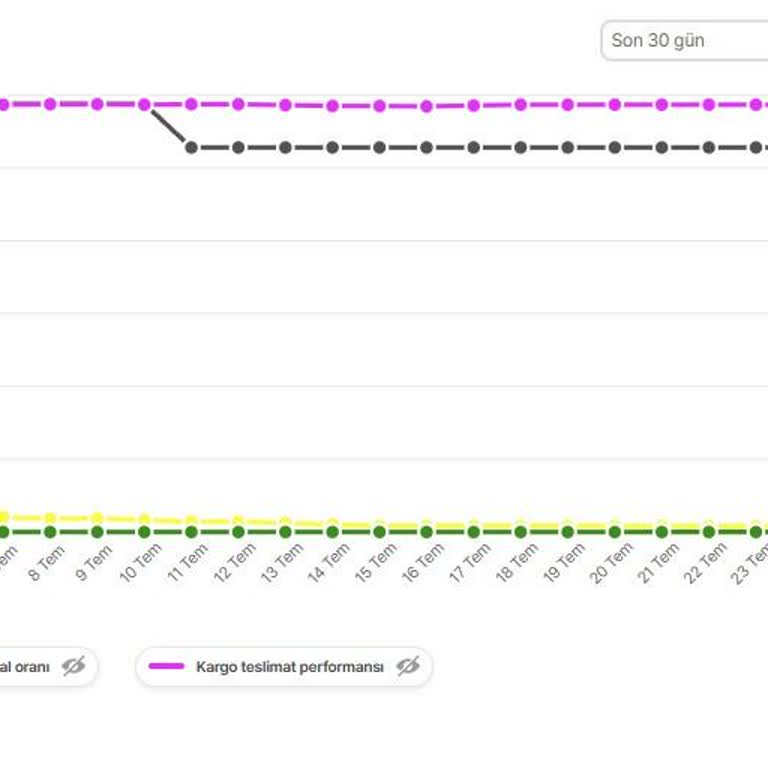Click the gray data point at 11 Tem
The height and width of the screenshot is (768, 768).
191,147
